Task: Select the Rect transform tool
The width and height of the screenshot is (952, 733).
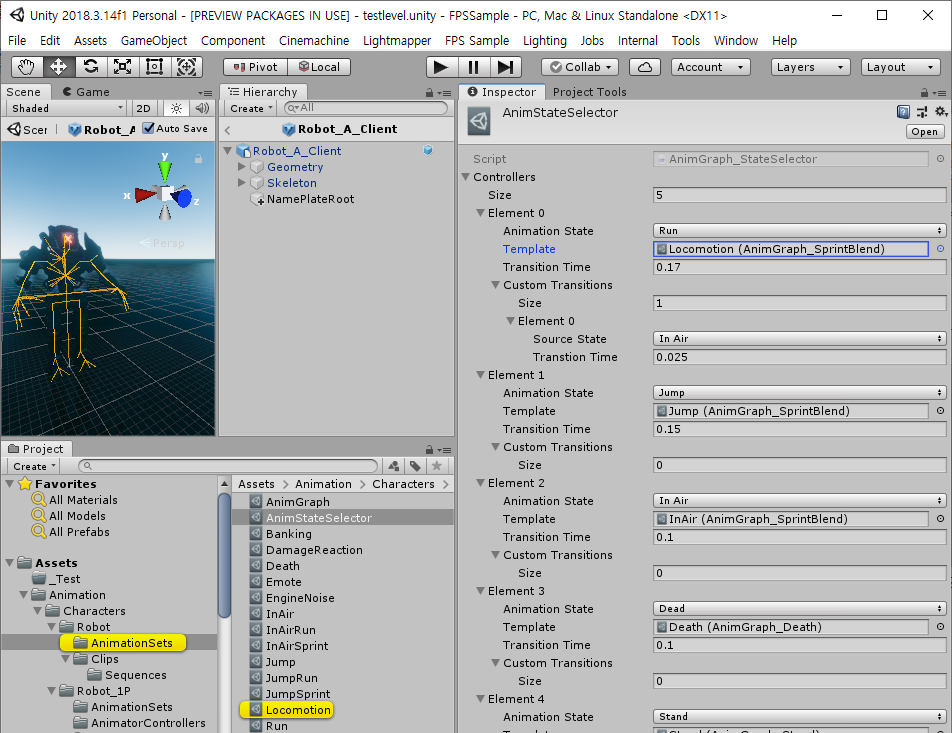Action: (x=154, y=67)
